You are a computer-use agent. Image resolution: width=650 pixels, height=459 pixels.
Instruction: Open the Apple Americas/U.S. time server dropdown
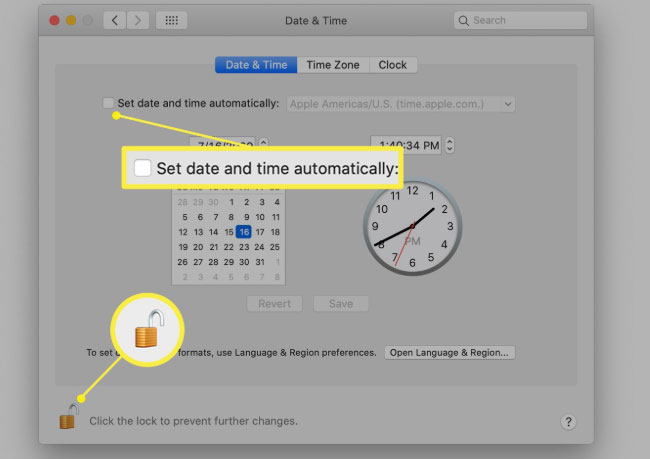tap(401, 104)
